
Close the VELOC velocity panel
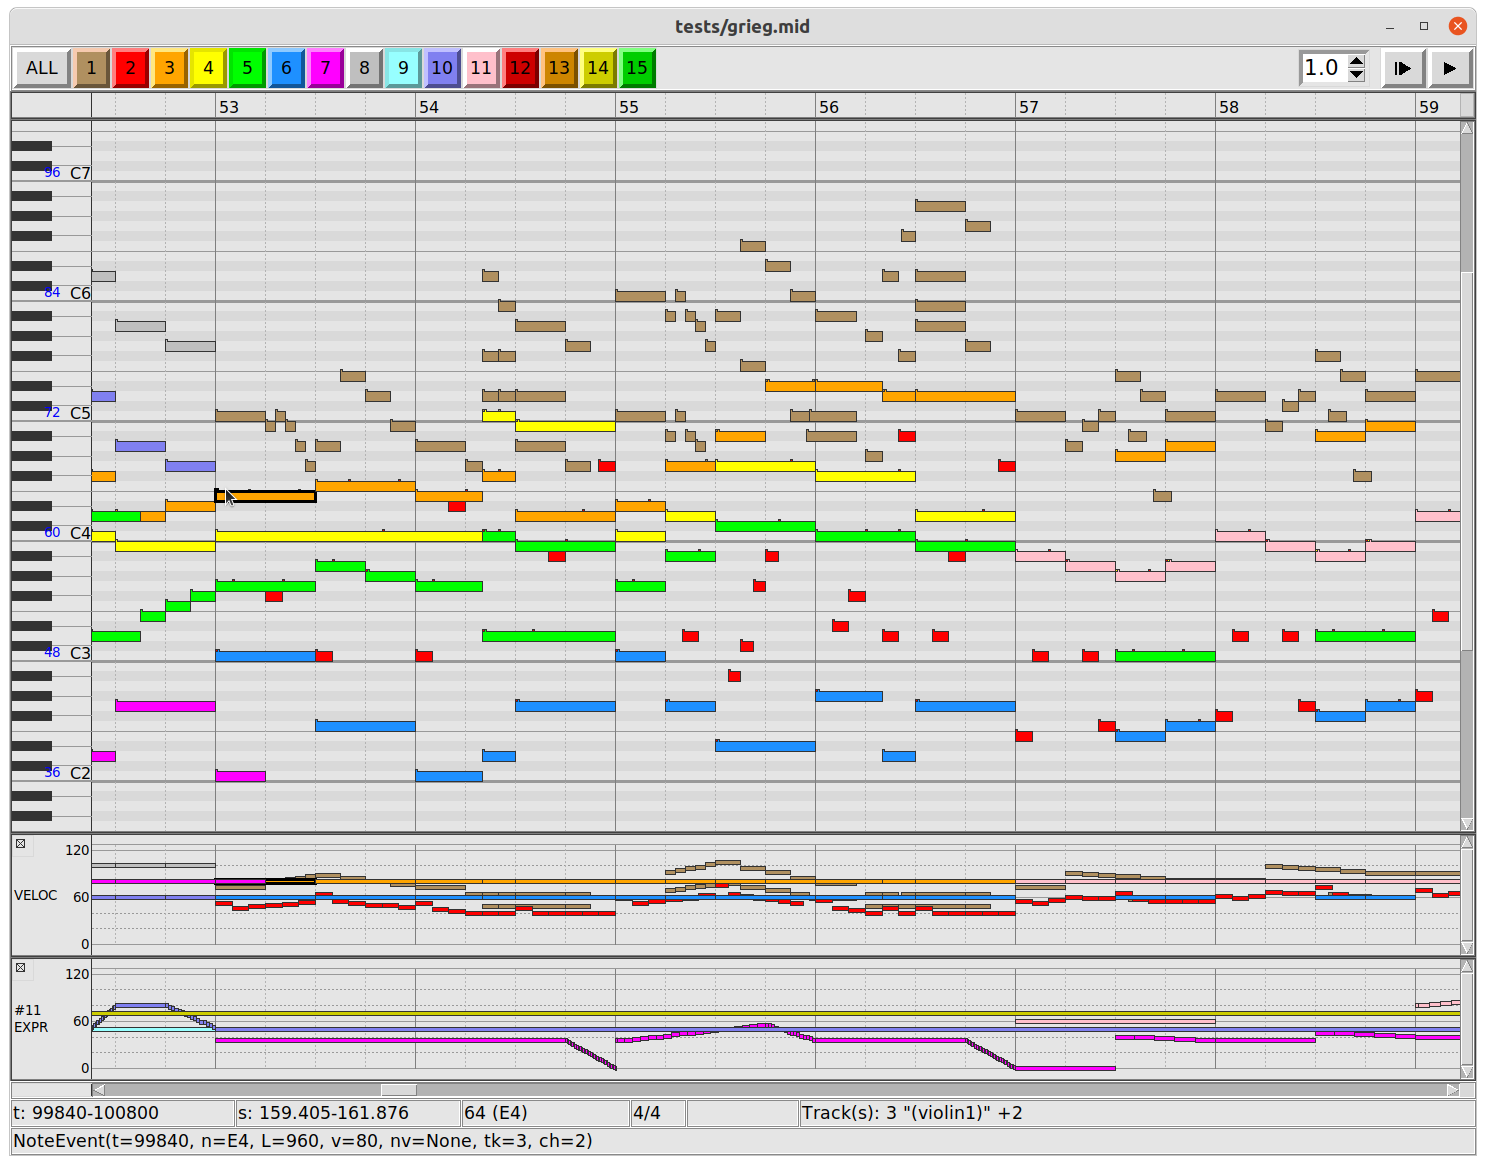tap(20, 844)
